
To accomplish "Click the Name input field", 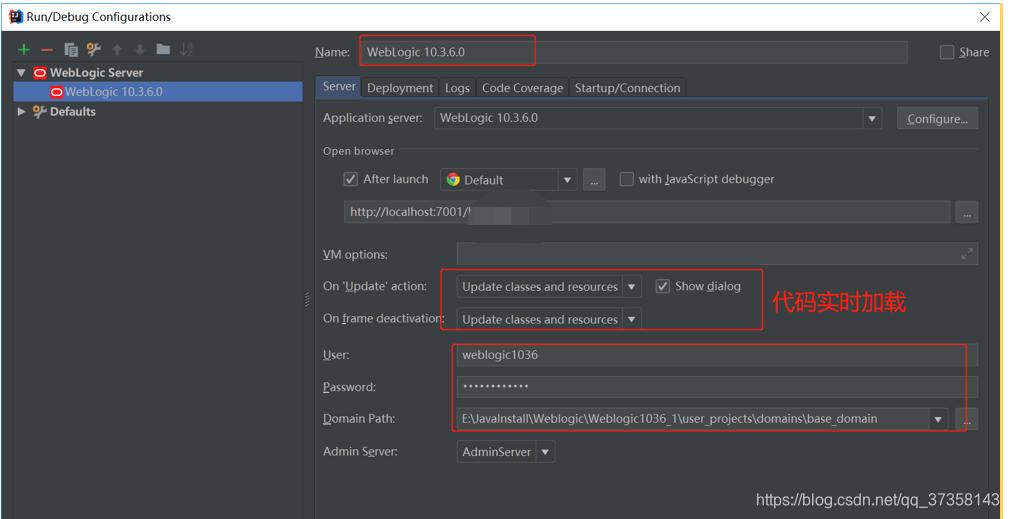I will 634,52.
